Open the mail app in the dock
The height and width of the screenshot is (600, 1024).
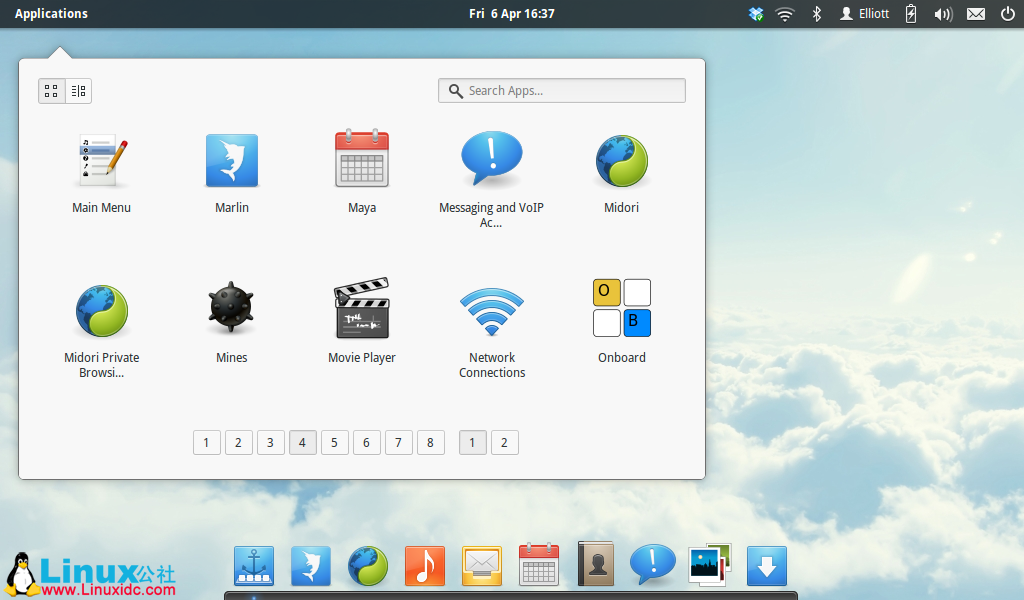click(x=482, y=565)
